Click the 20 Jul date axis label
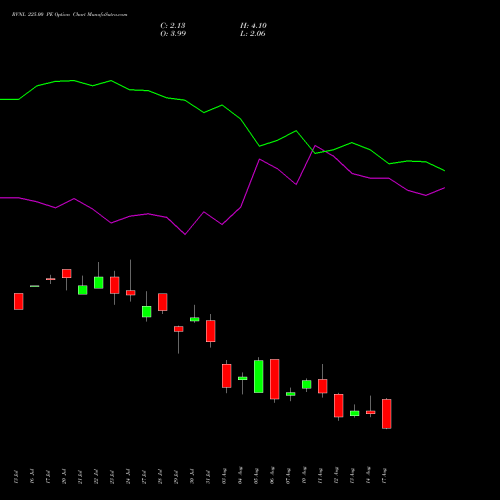 [x=64, y=477]
